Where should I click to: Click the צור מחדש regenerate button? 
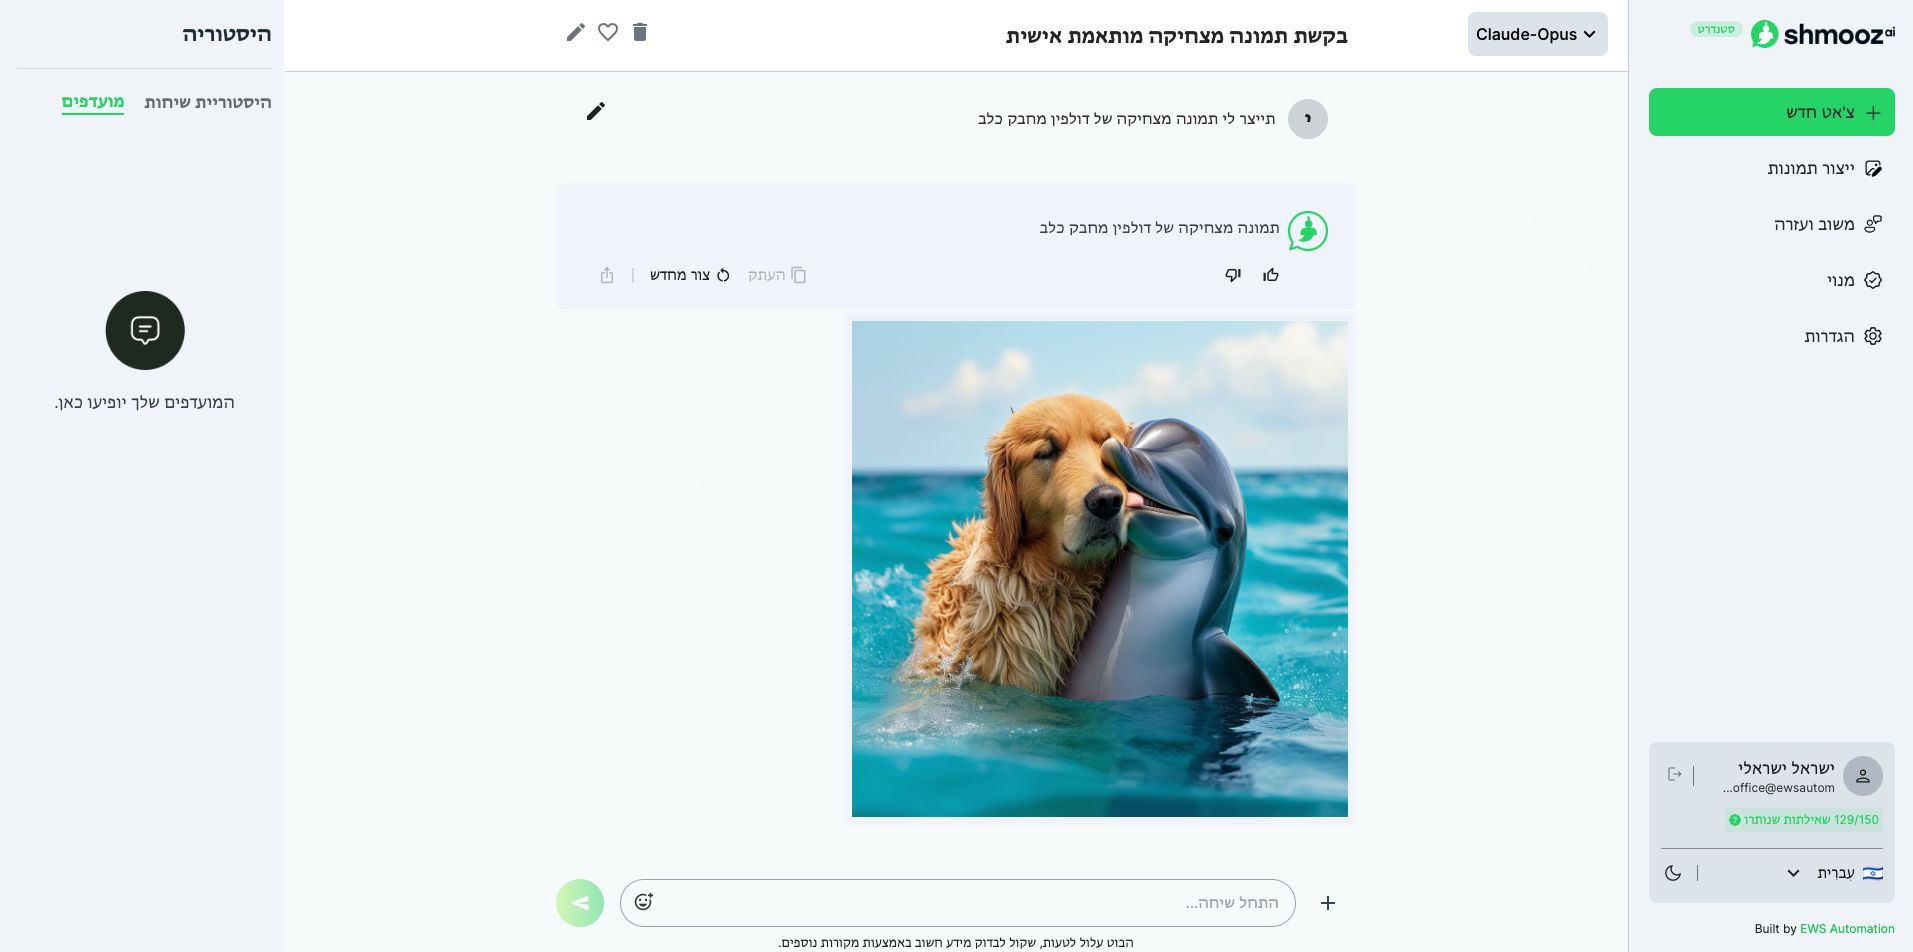tap(690, 275)
